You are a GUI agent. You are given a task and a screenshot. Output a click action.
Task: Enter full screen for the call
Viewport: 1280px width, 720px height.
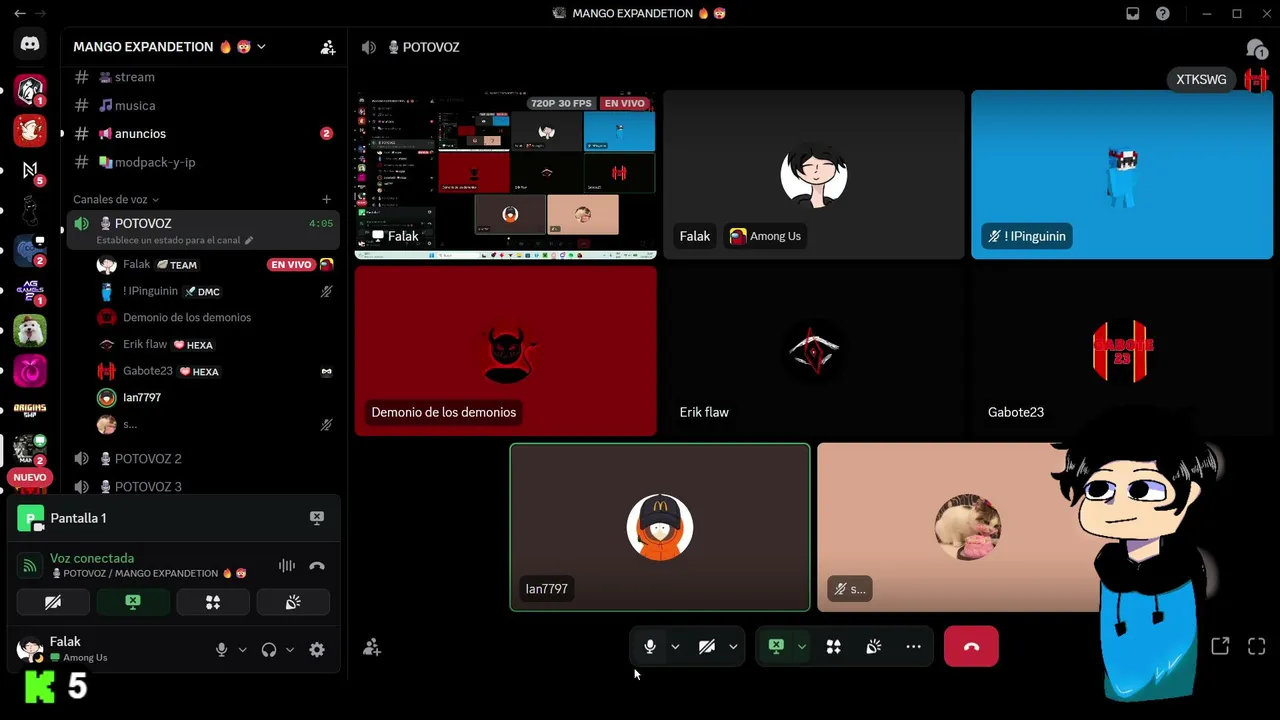click(1257, 647)
